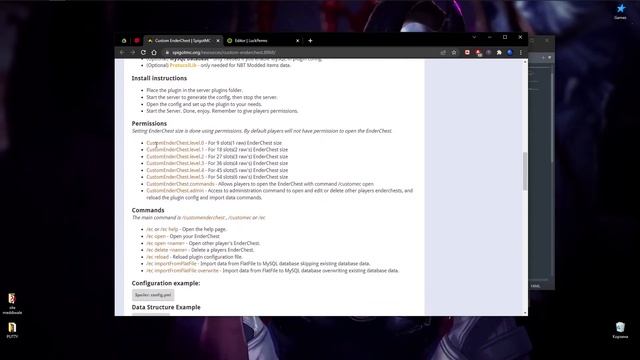
Task: Switch to Custom EnderChest SpigotMC tab
Action: pyautogui.click(x=182, y=41)
